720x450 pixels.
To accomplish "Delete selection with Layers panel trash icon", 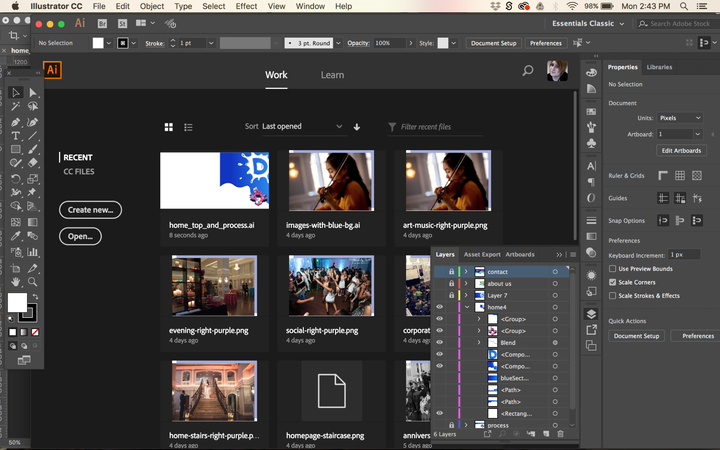I will [x=560, y=434].
